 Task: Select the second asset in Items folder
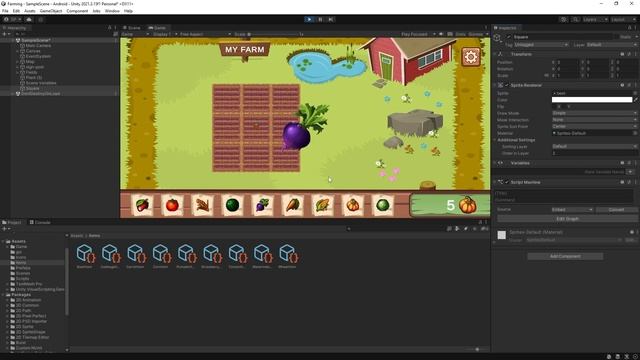[x=110, y=256]
